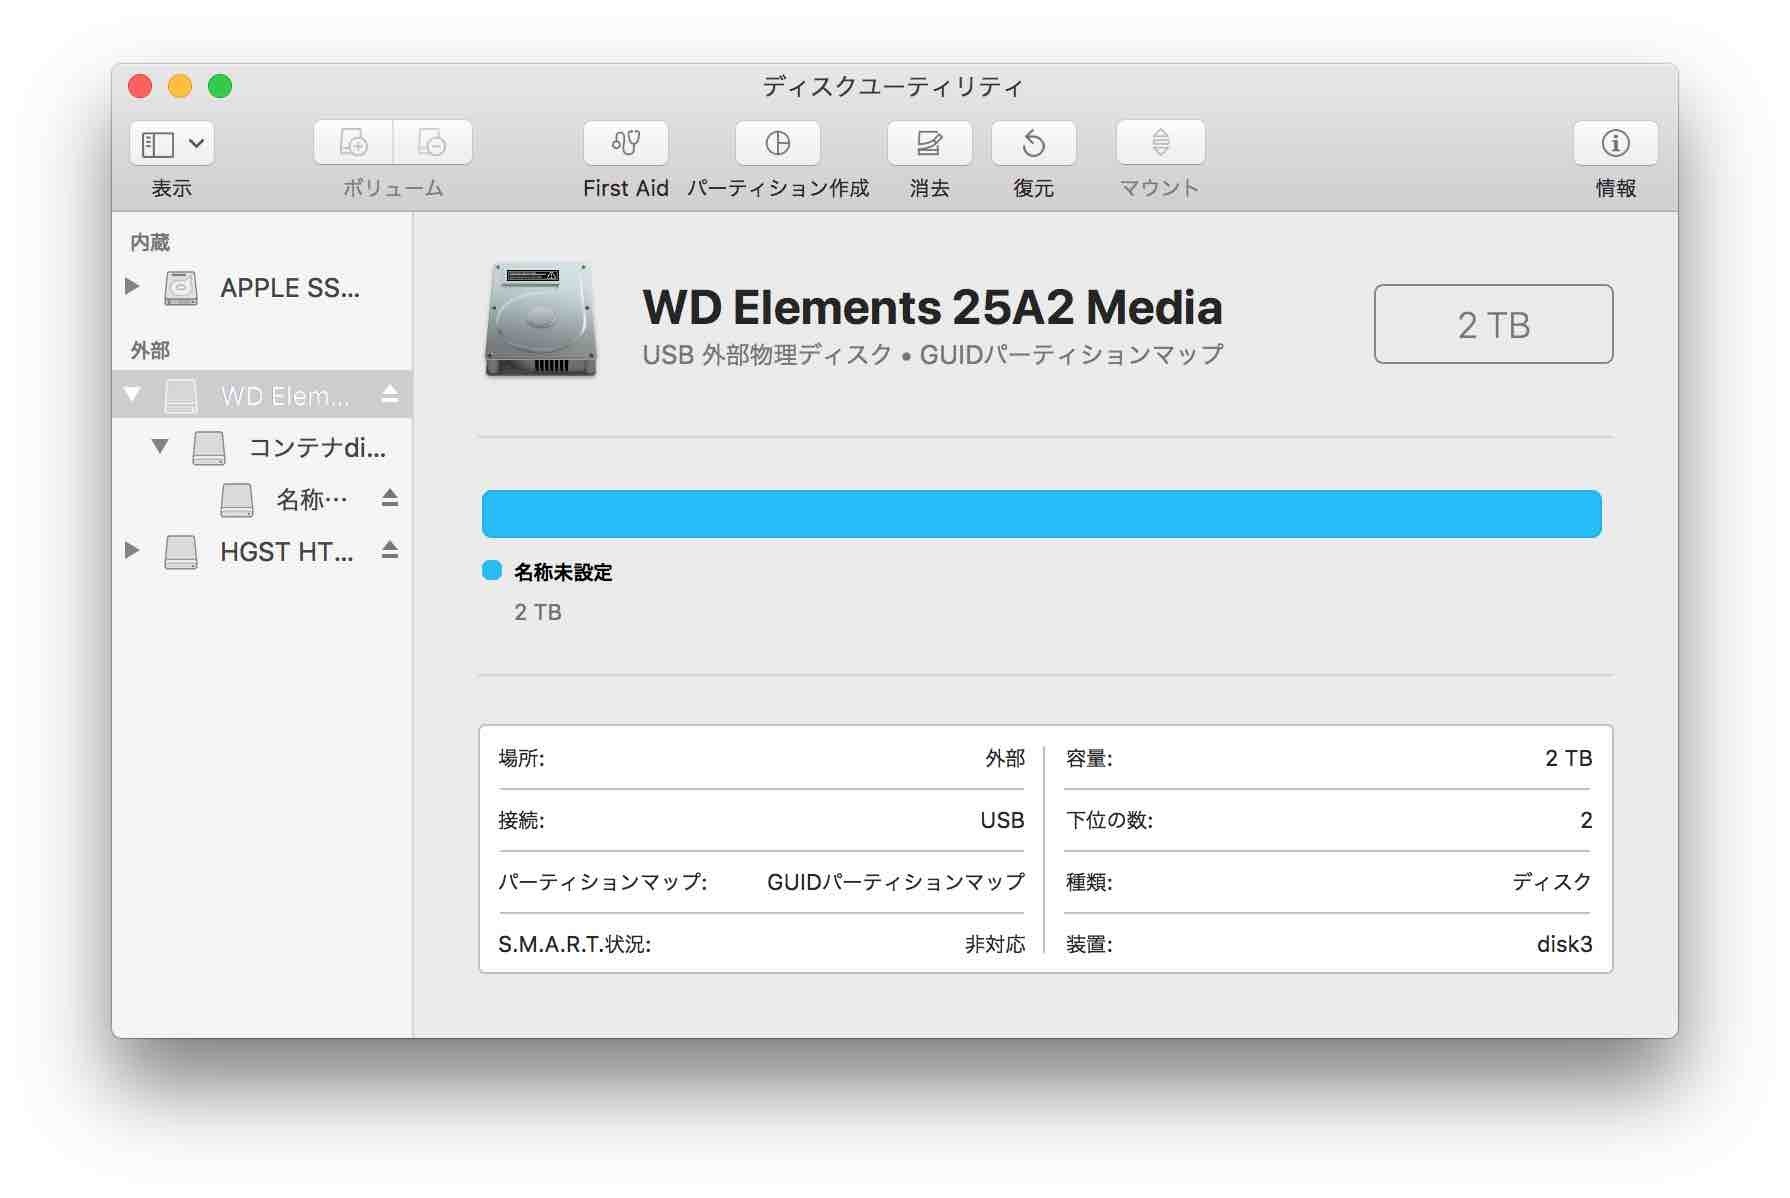Click the コンテナdi... drive icon
1790x1198 pixels.
(209, 447)
